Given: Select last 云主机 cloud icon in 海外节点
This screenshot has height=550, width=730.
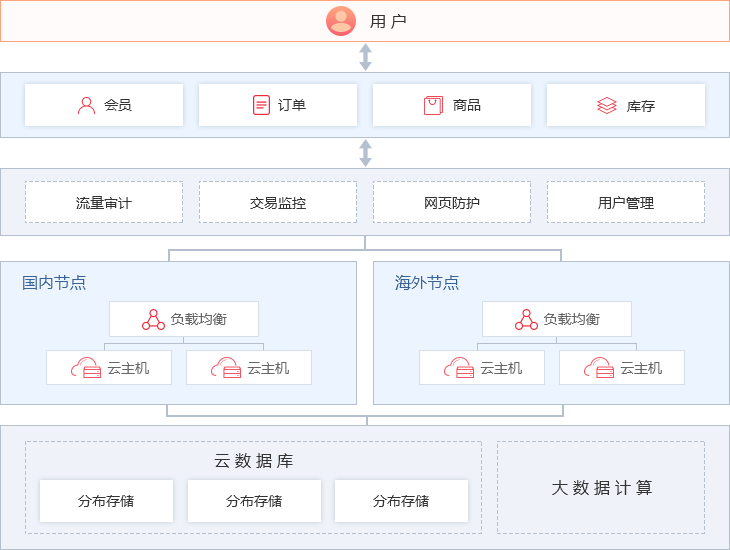Looking at the screenshot, I should click(599, 368).
